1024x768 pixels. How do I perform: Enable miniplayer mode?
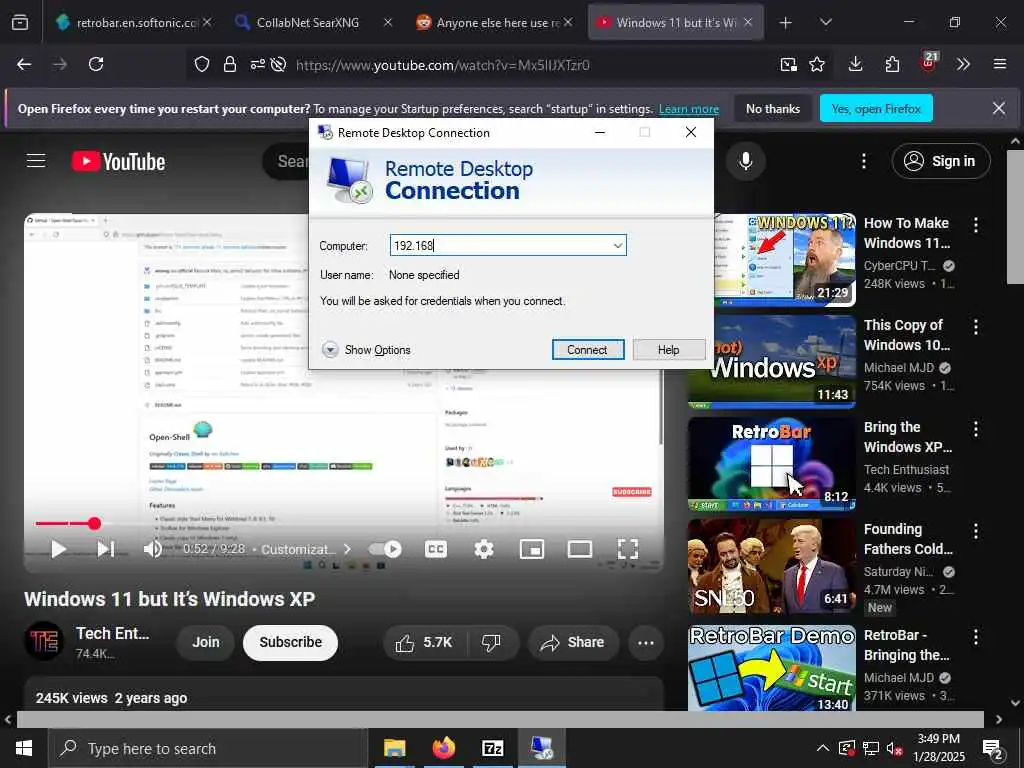[532, 549]
